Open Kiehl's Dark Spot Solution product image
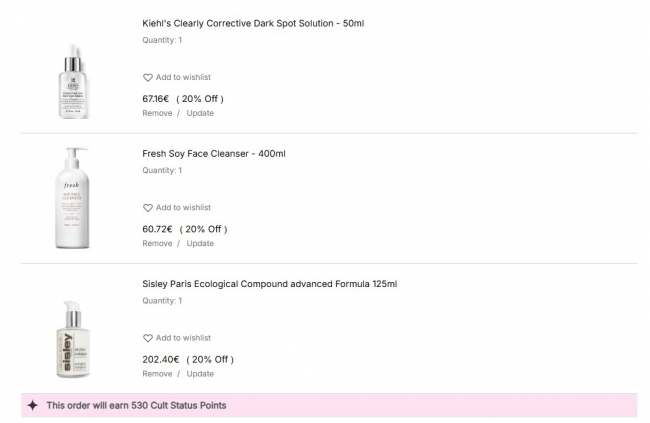650x423 pixels. tap(74, 81)
